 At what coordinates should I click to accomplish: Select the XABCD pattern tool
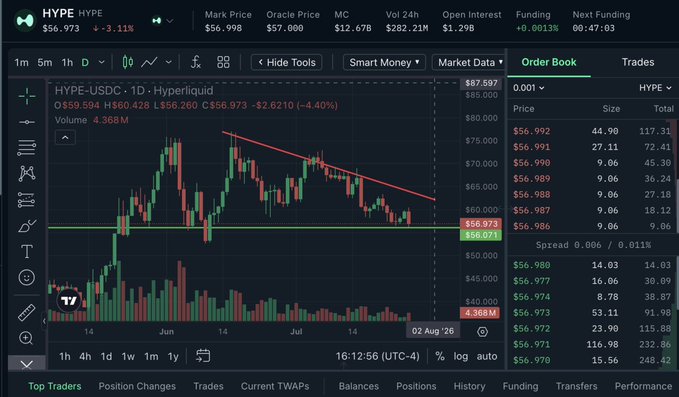[27, 174]
